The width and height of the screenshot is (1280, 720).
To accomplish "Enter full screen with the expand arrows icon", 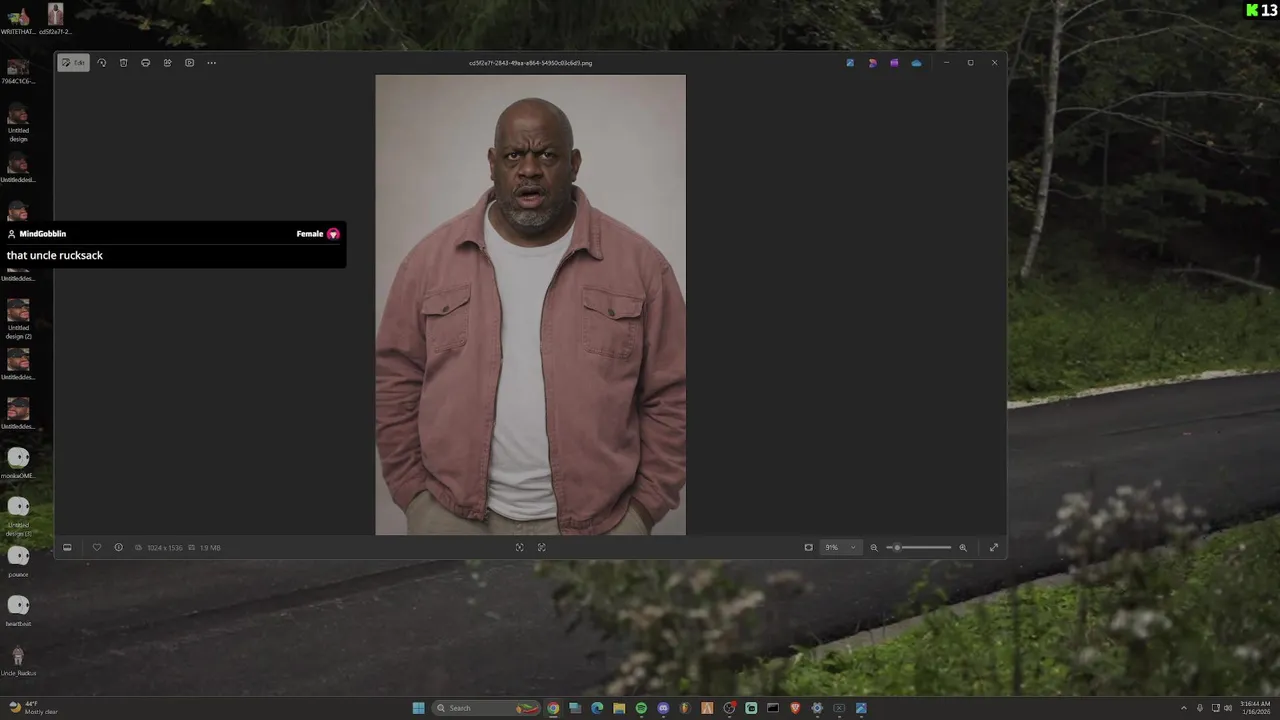I will (x=994, y=547).
